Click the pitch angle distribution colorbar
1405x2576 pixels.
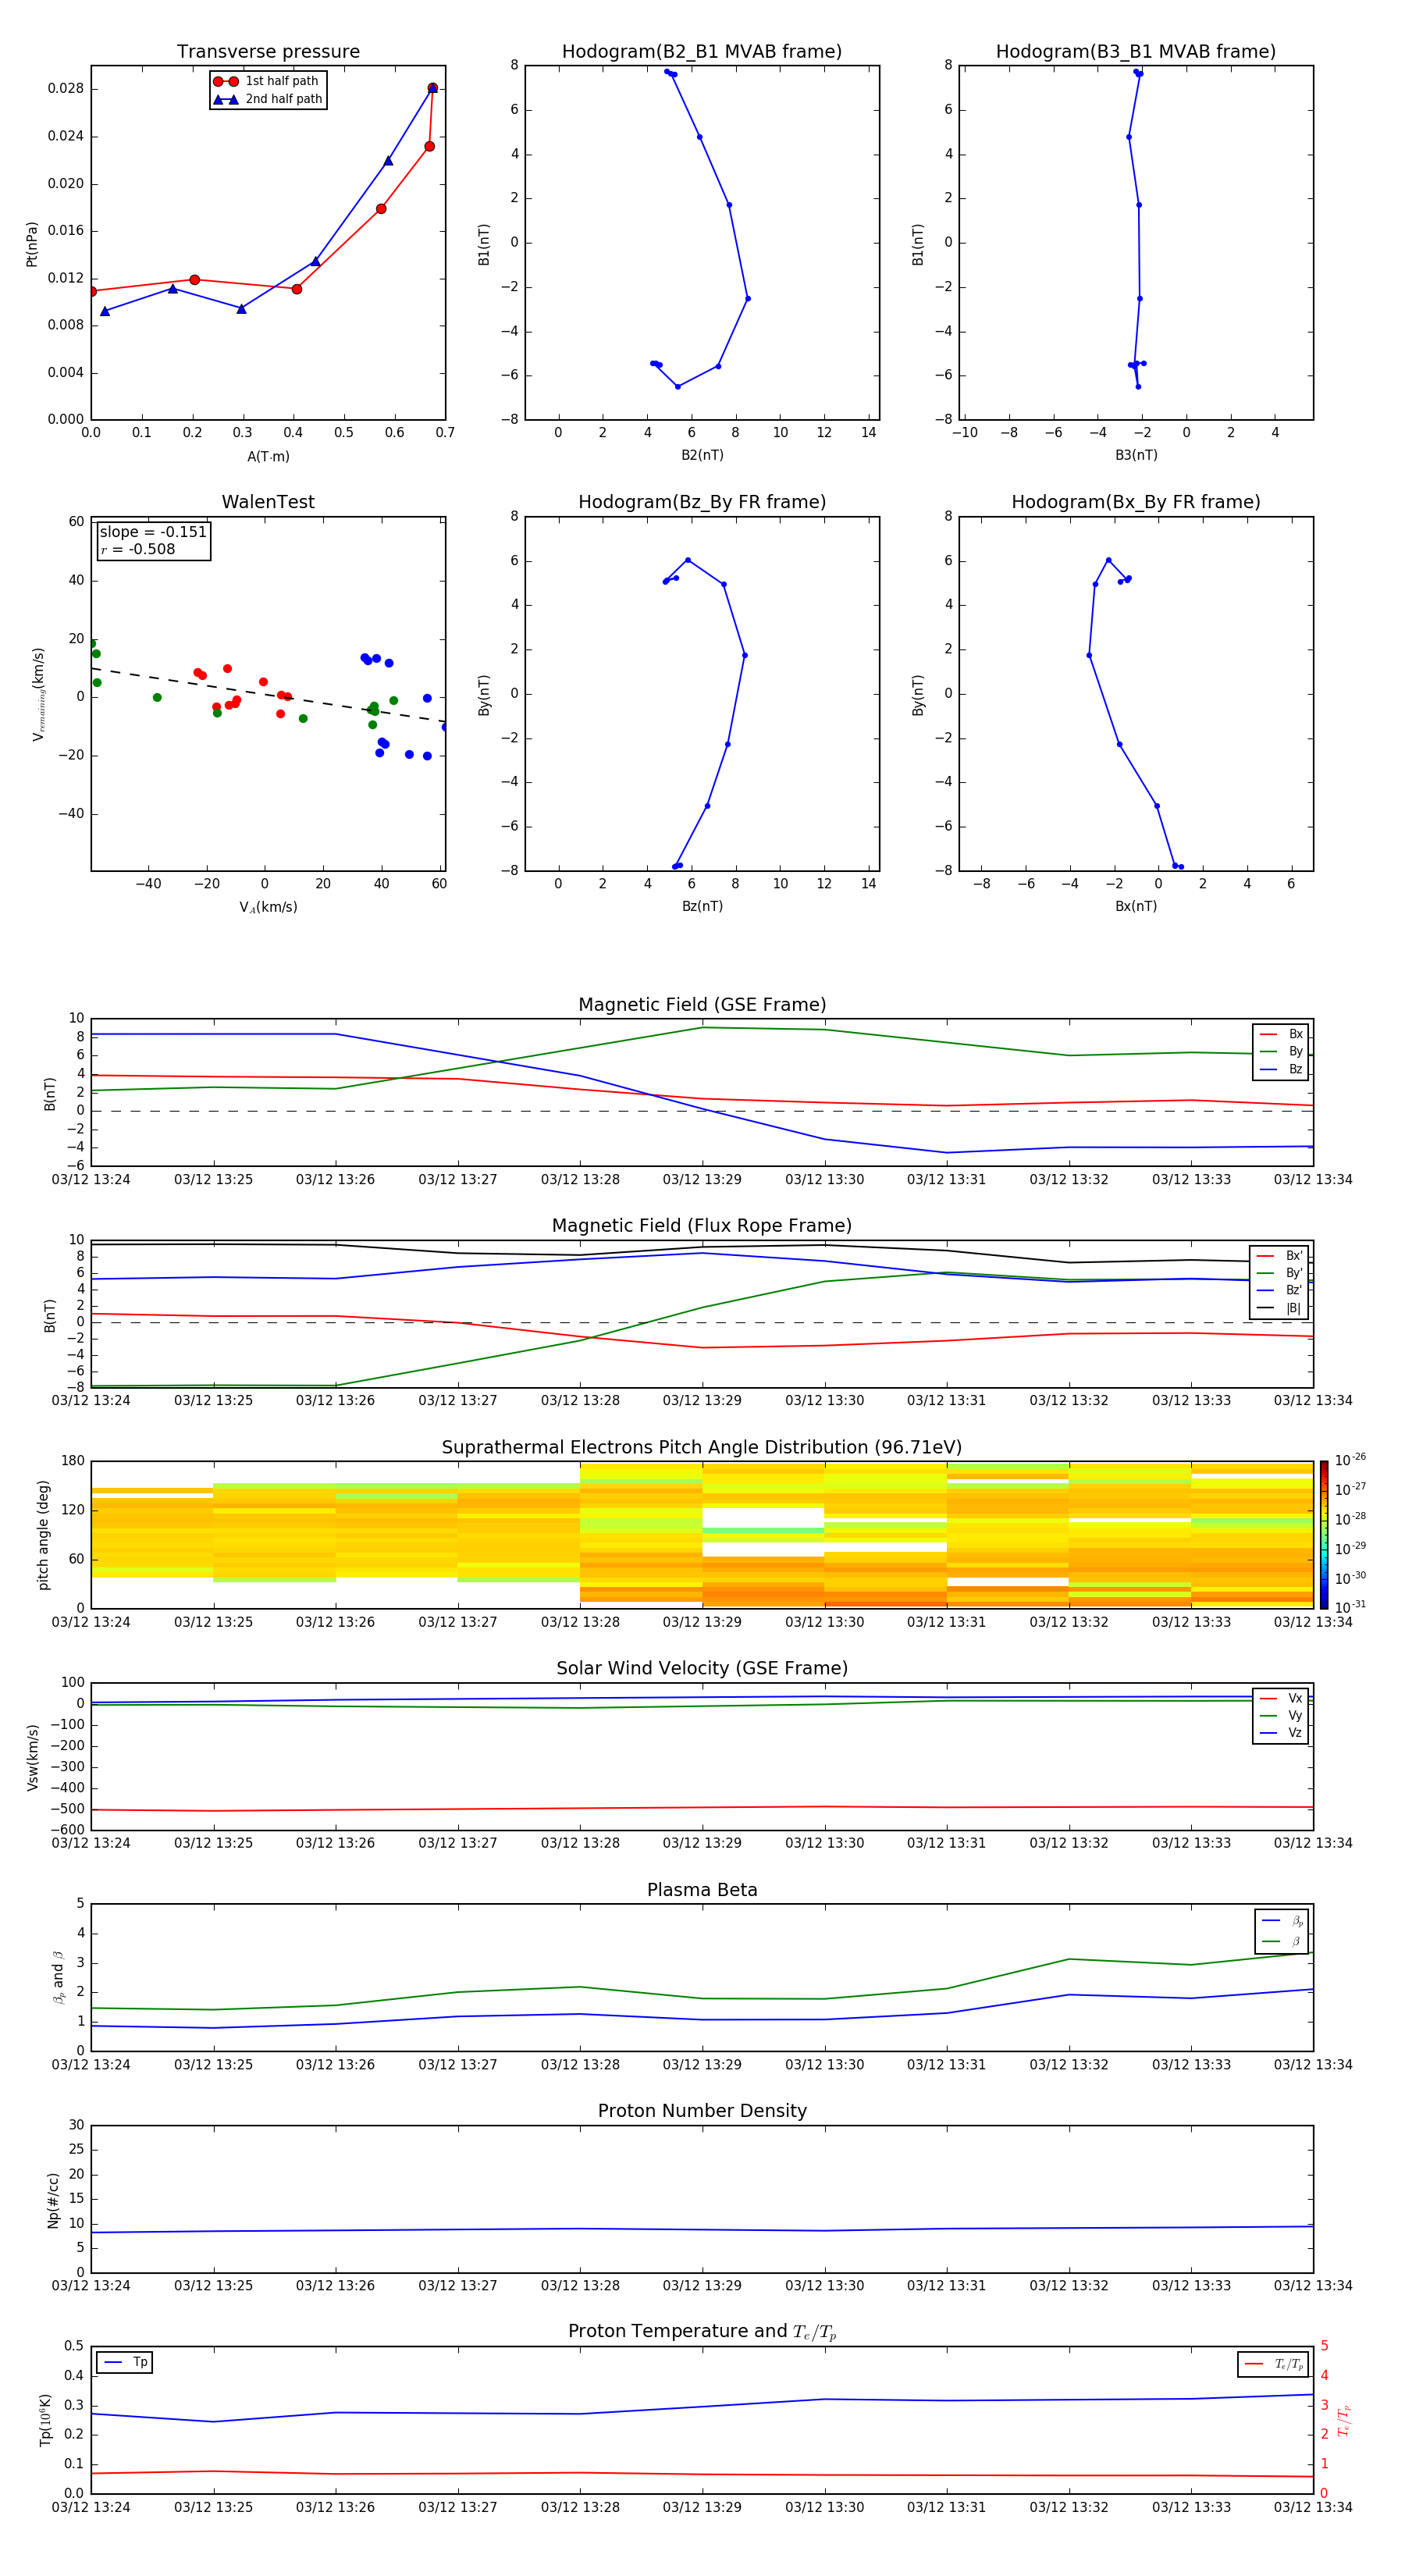(1324, 1534)
